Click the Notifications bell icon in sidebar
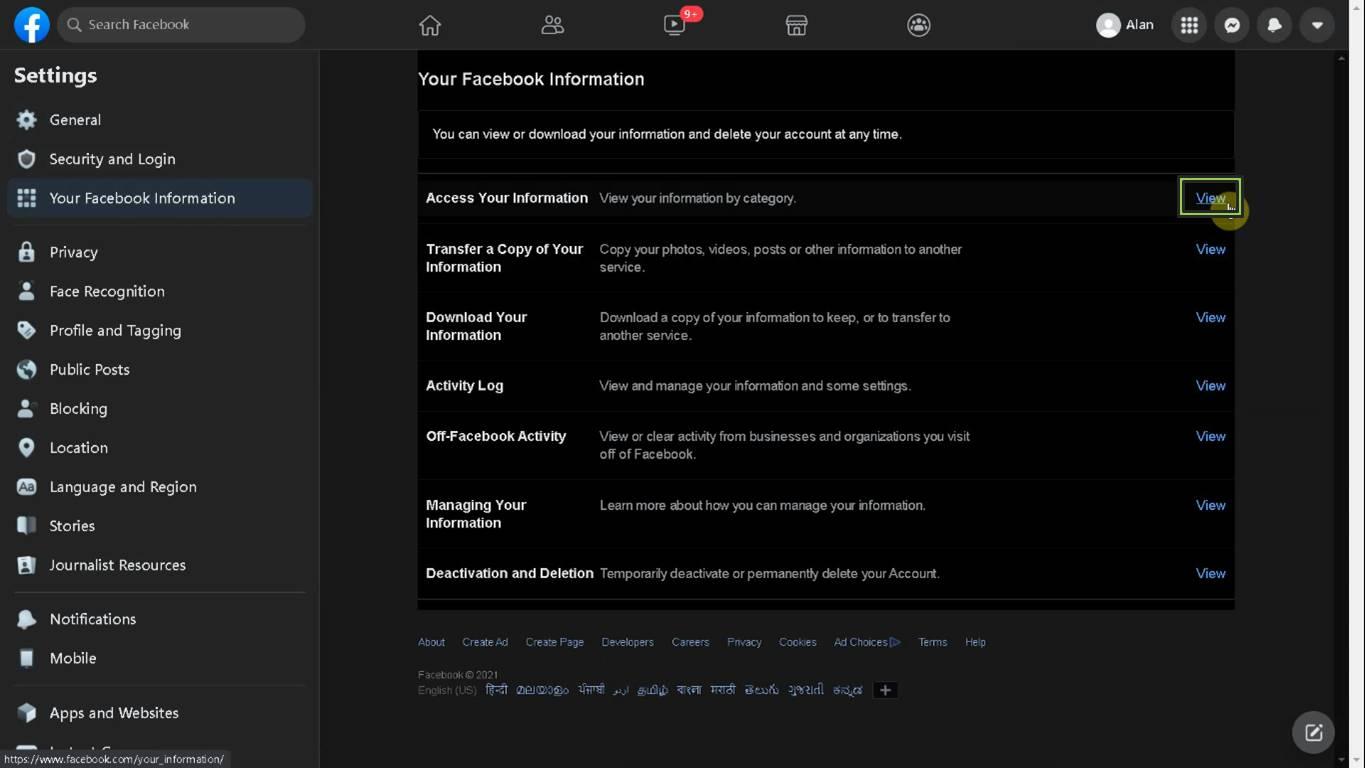 click(x=27, y=619)
